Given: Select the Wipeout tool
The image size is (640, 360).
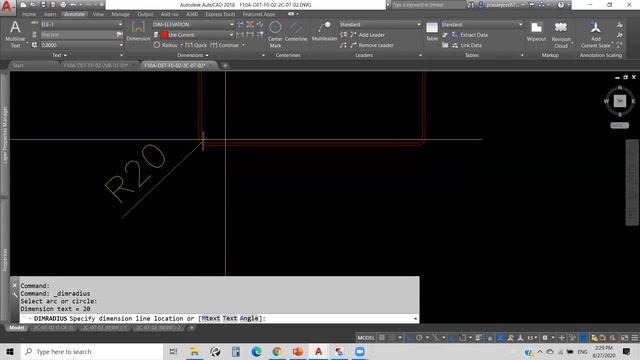Looking at the screenshot, I should click(536, 31).
